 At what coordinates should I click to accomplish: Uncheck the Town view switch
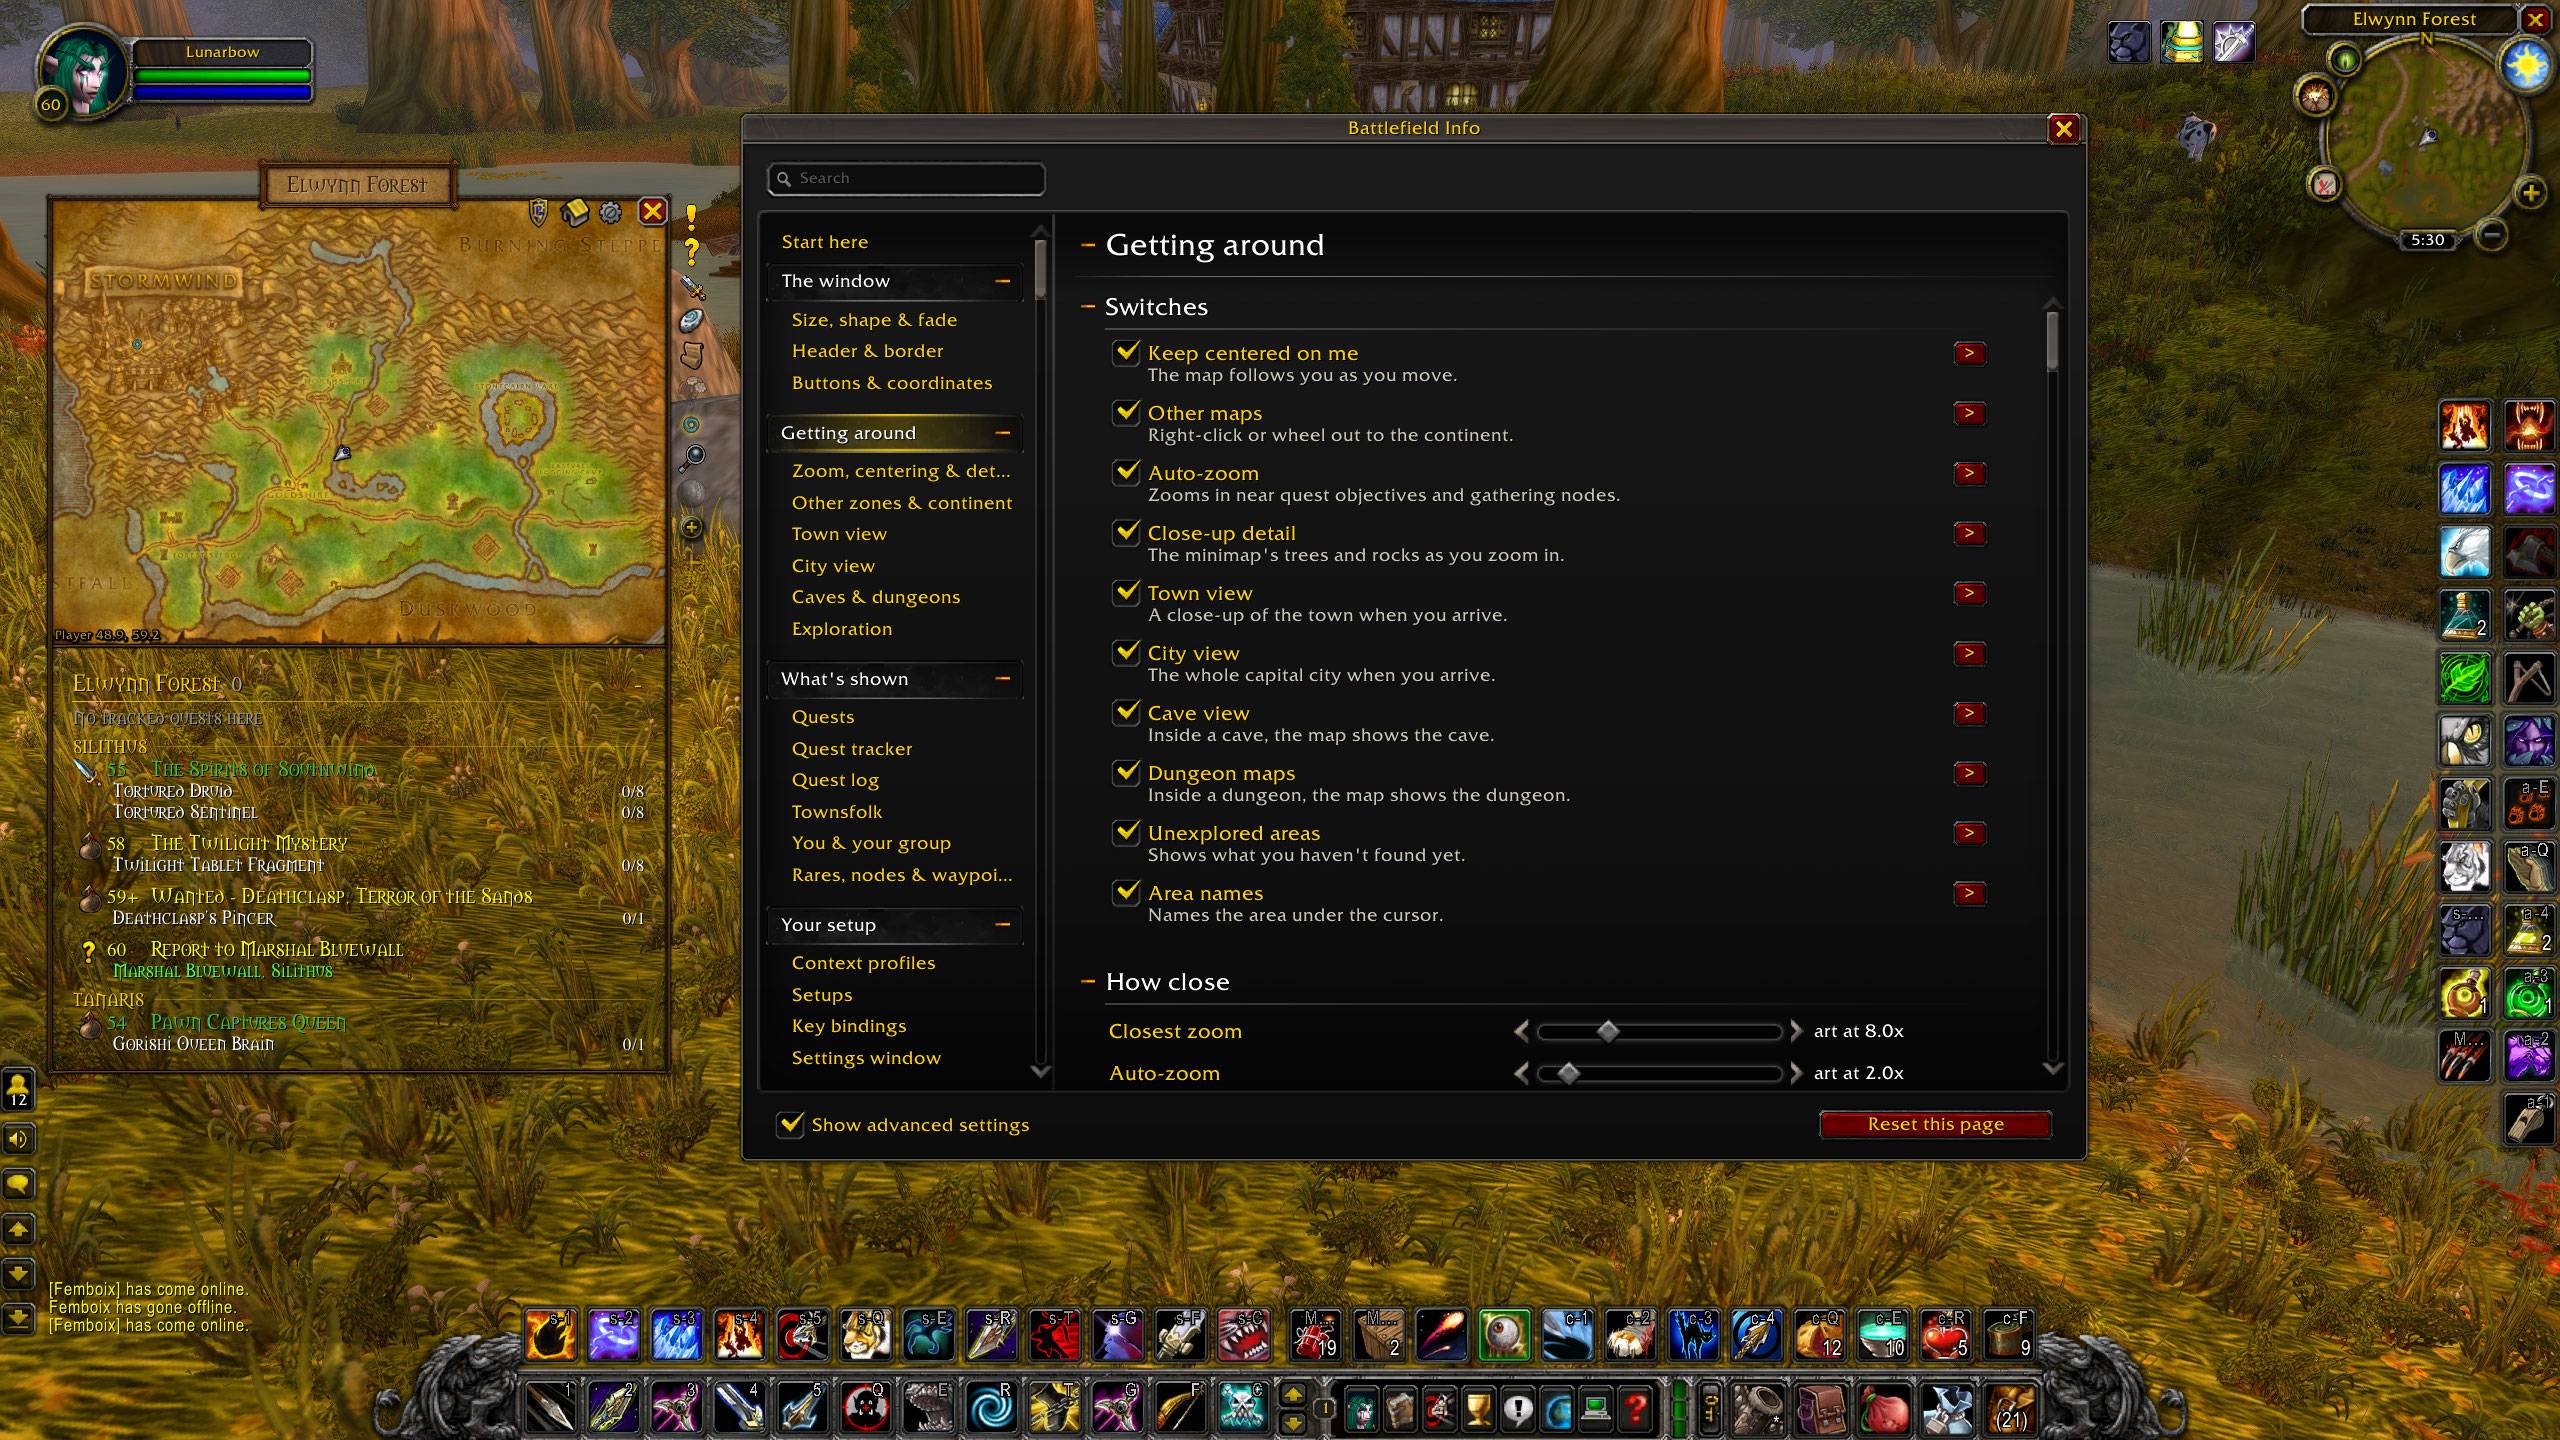pos(1126,592)
